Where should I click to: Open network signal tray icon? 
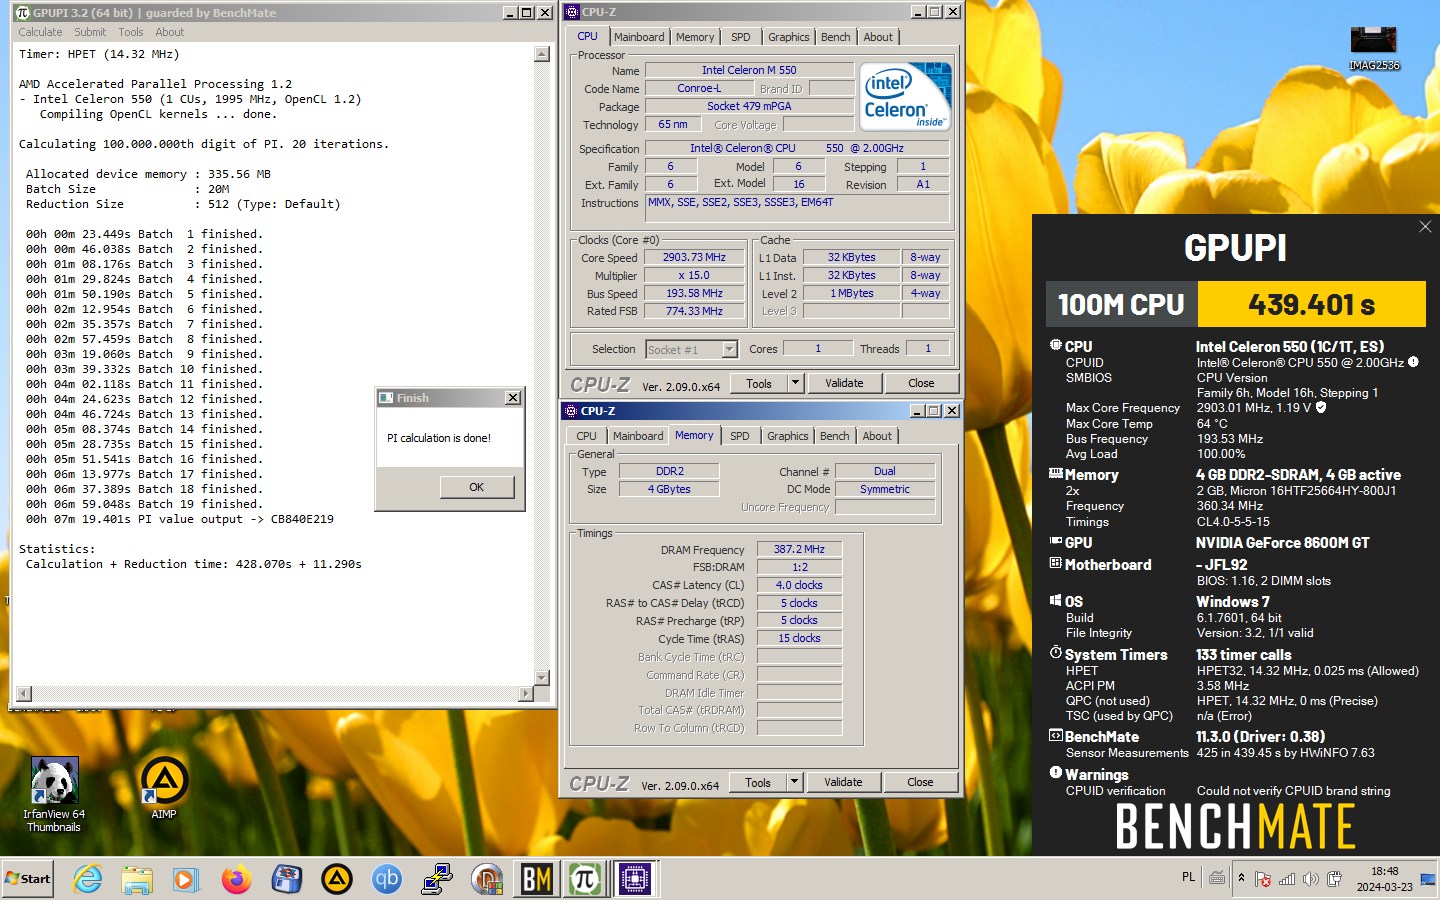(x=1287, y=879)
